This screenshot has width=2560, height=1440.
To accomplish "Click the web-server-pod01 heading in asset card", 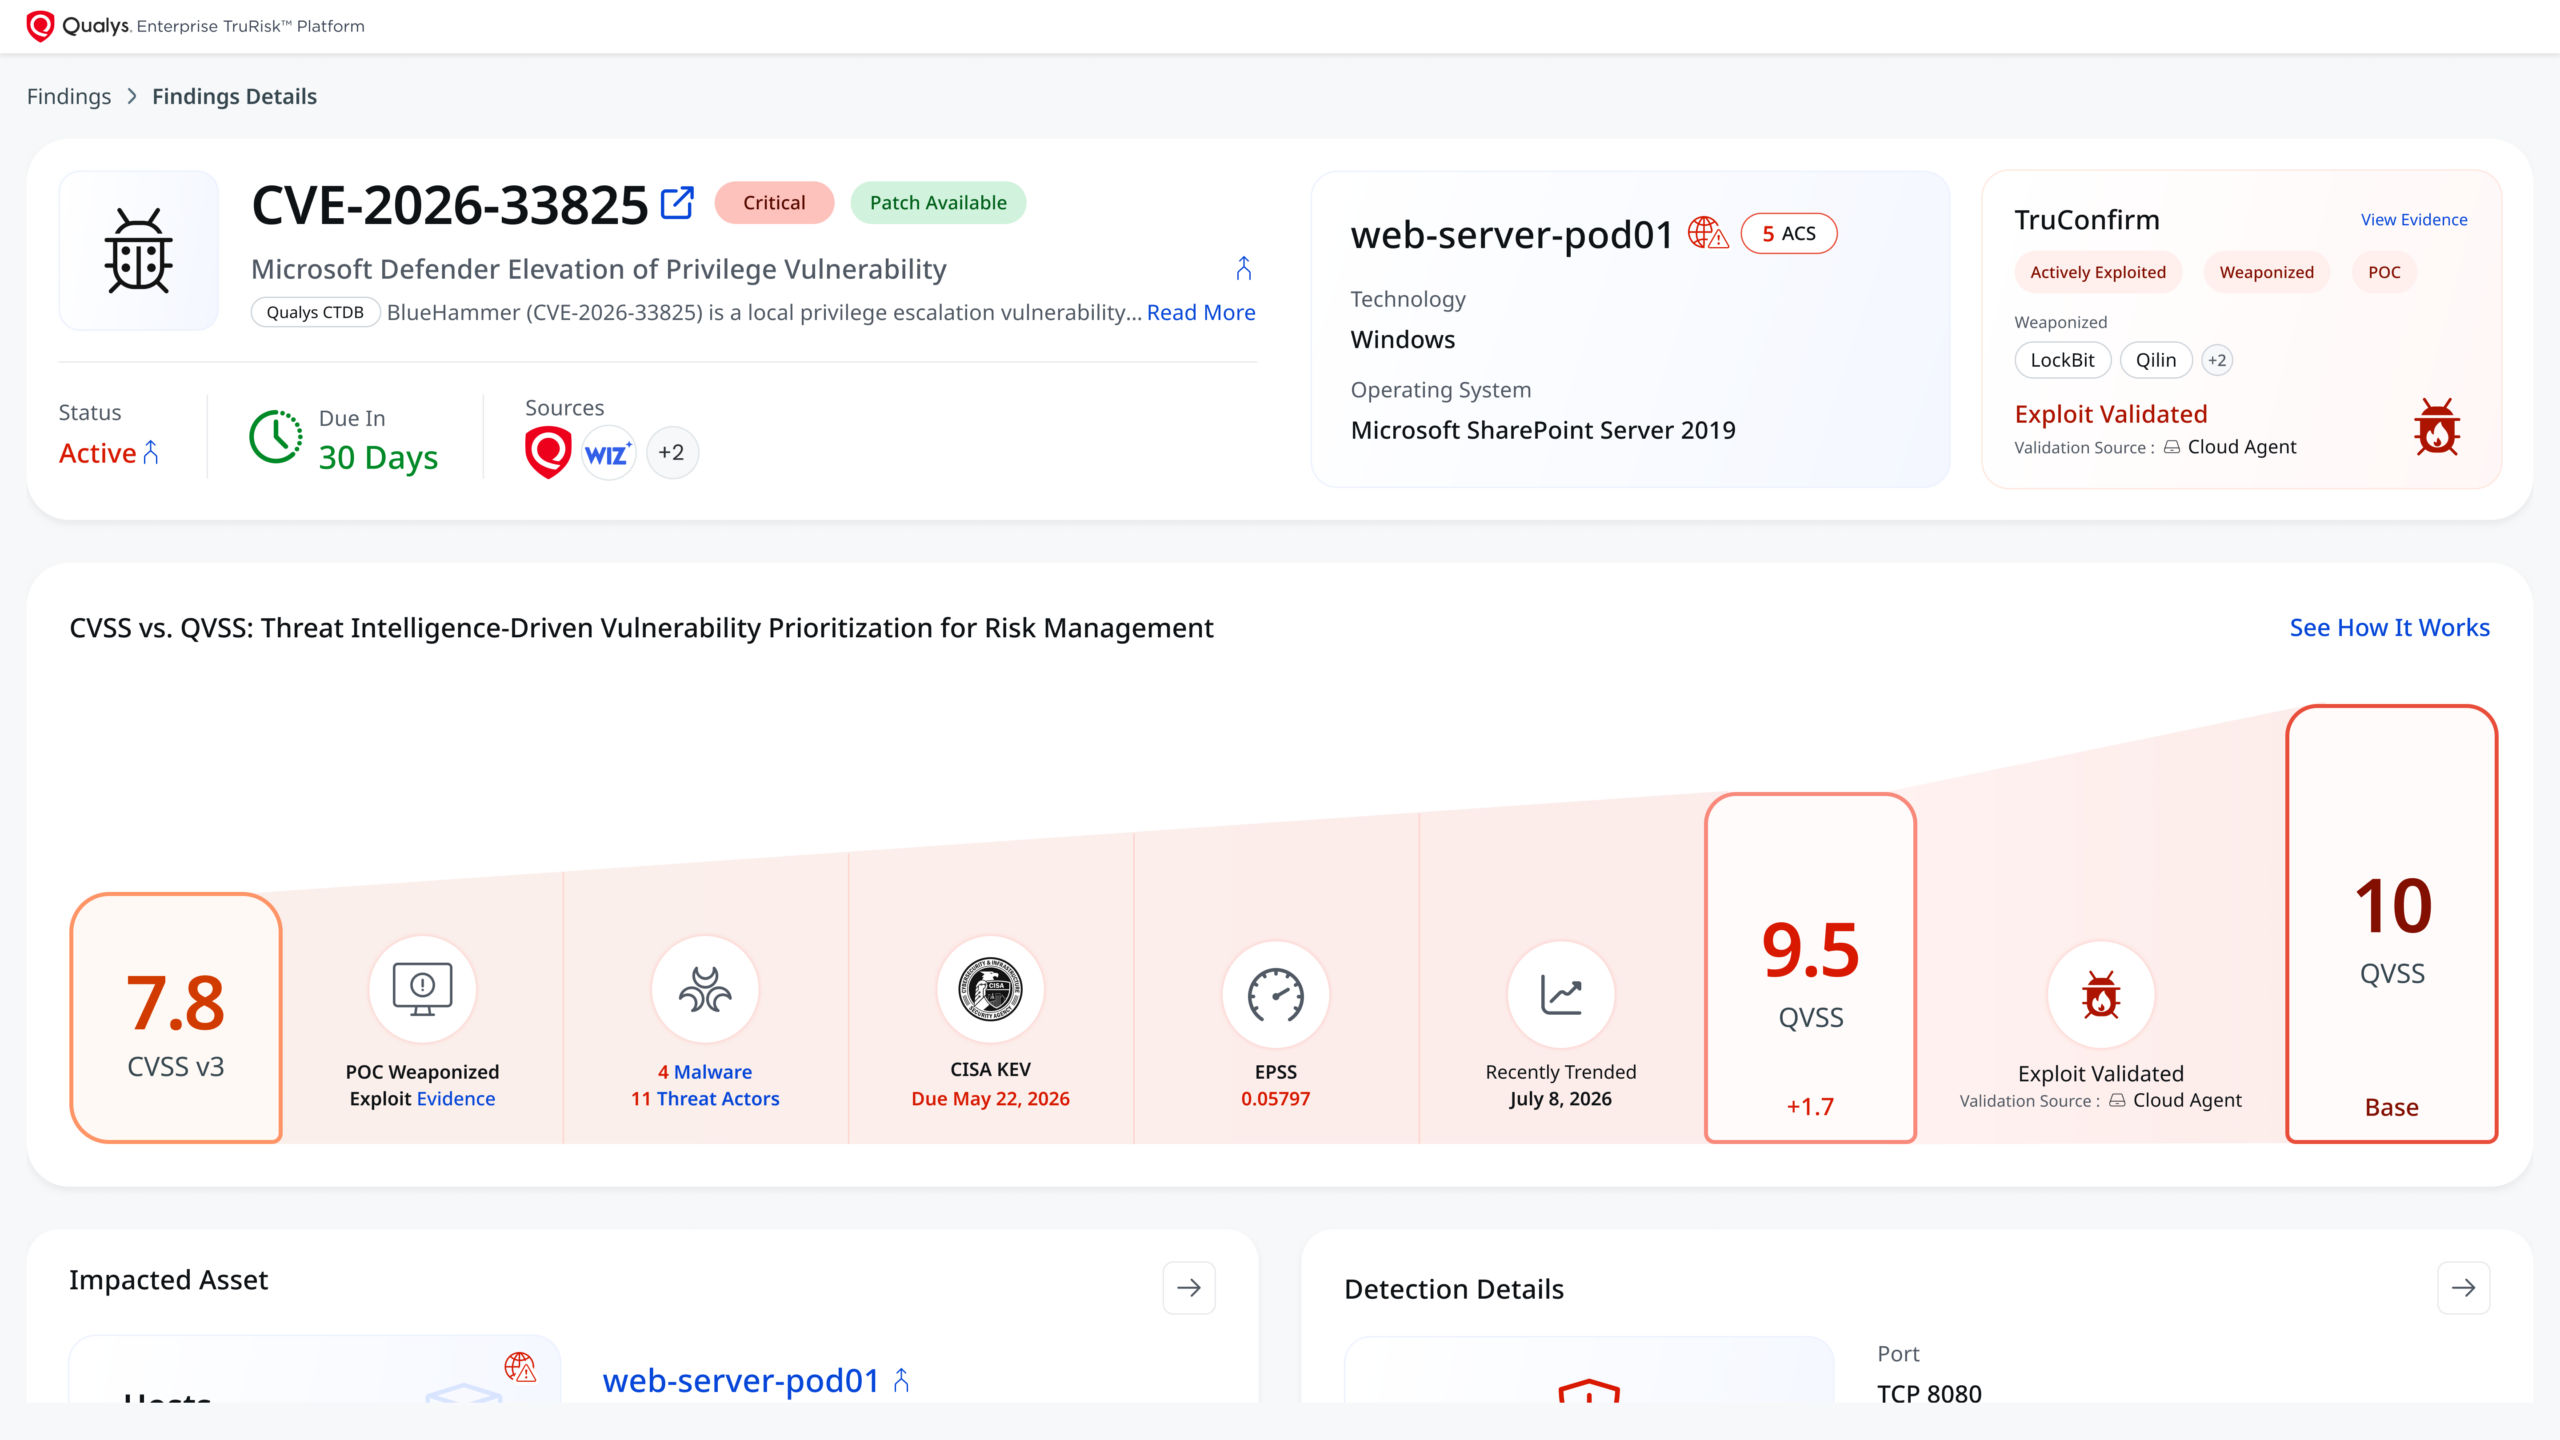I will tap(1511, 235).
